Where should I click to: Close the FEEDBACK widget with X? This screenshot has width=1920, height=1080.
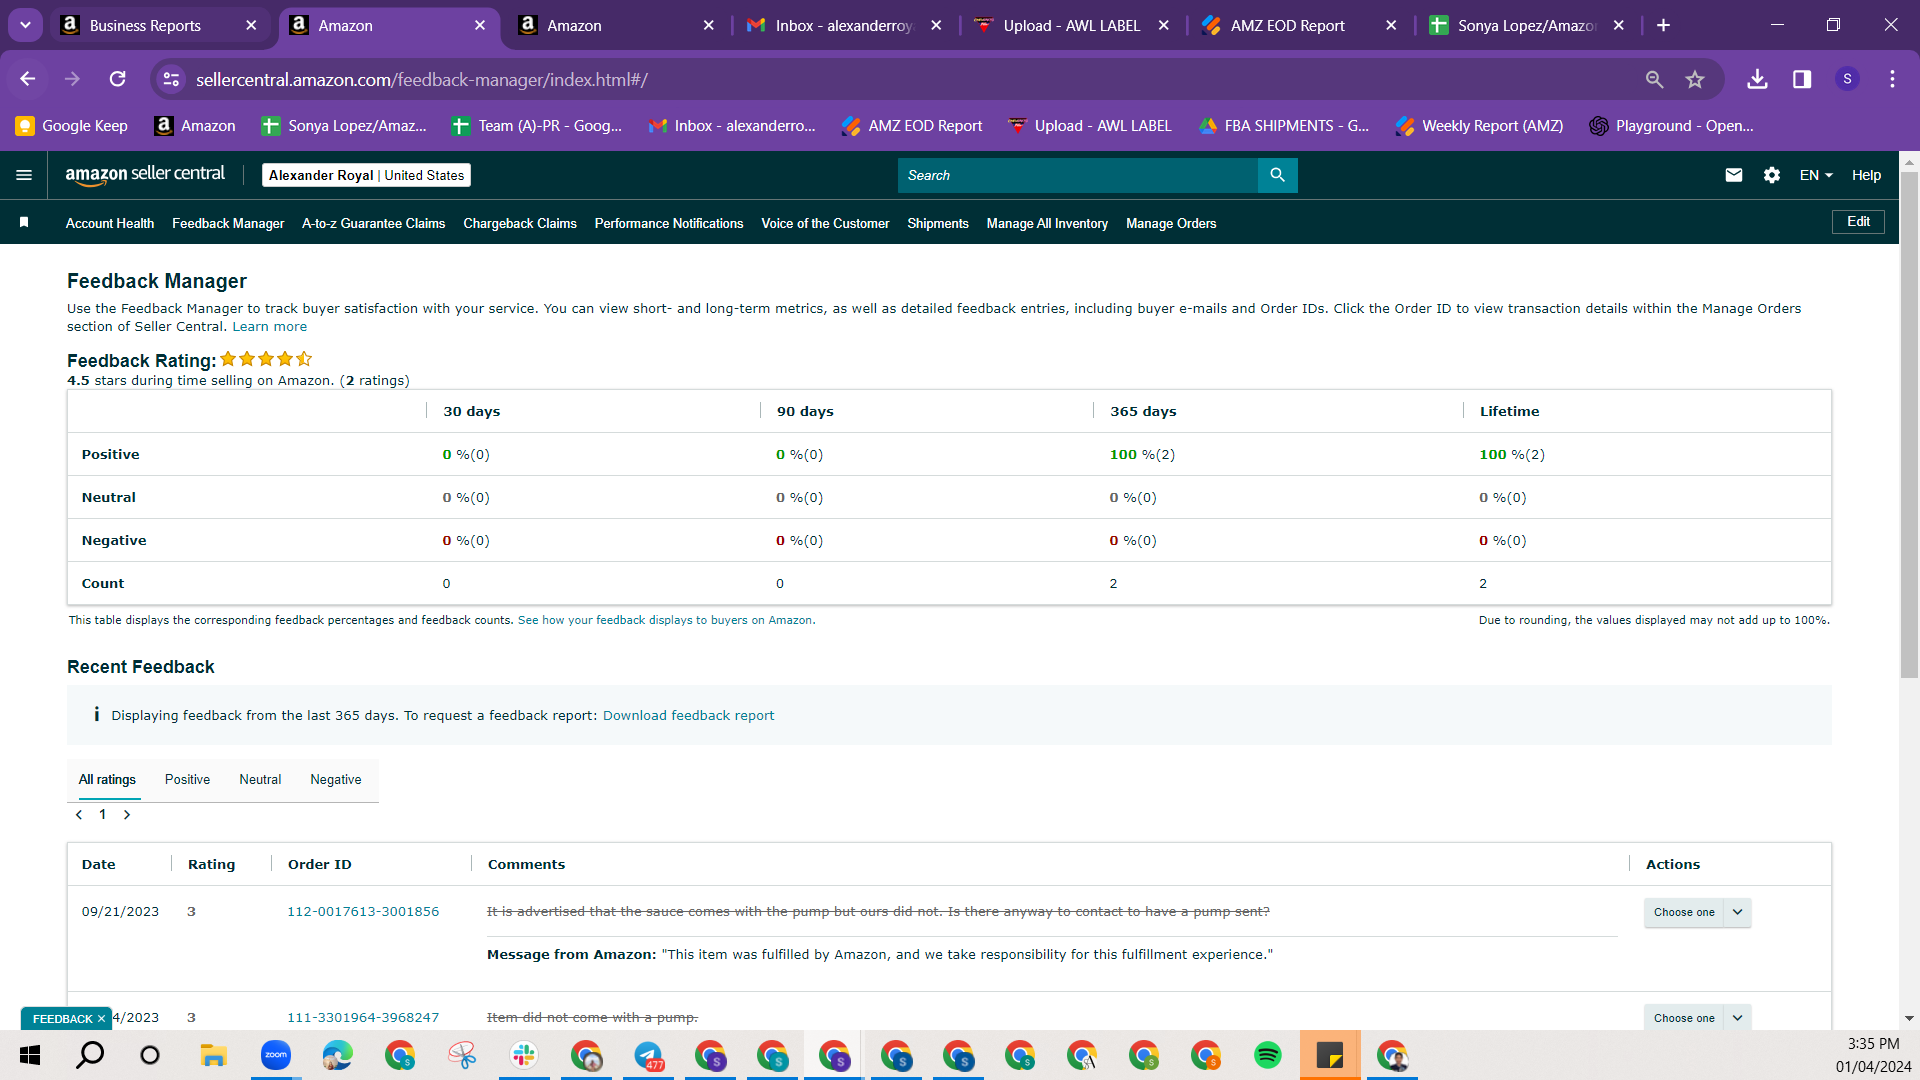click(101, 1019)
